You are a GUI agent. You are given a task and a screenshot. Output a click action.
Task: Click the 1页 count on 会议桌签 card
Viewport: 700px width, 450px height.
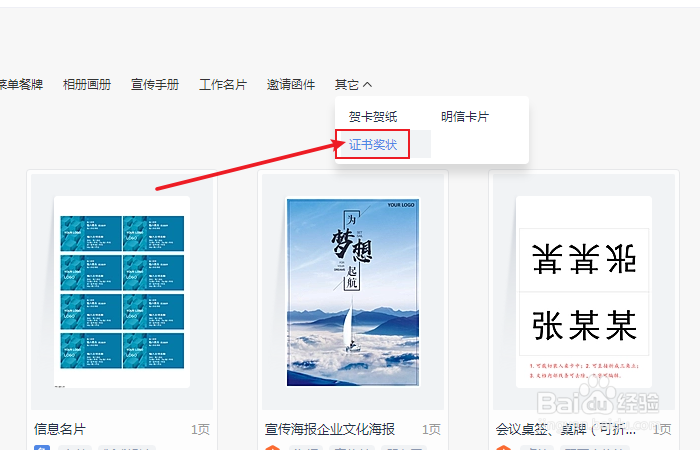click(662, 429)
